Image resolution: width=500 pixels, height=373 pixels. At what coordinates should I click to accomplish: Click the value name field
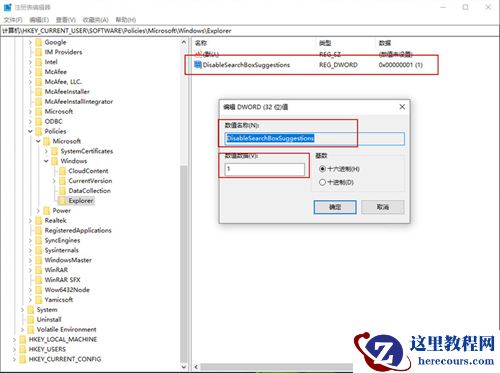315,138
